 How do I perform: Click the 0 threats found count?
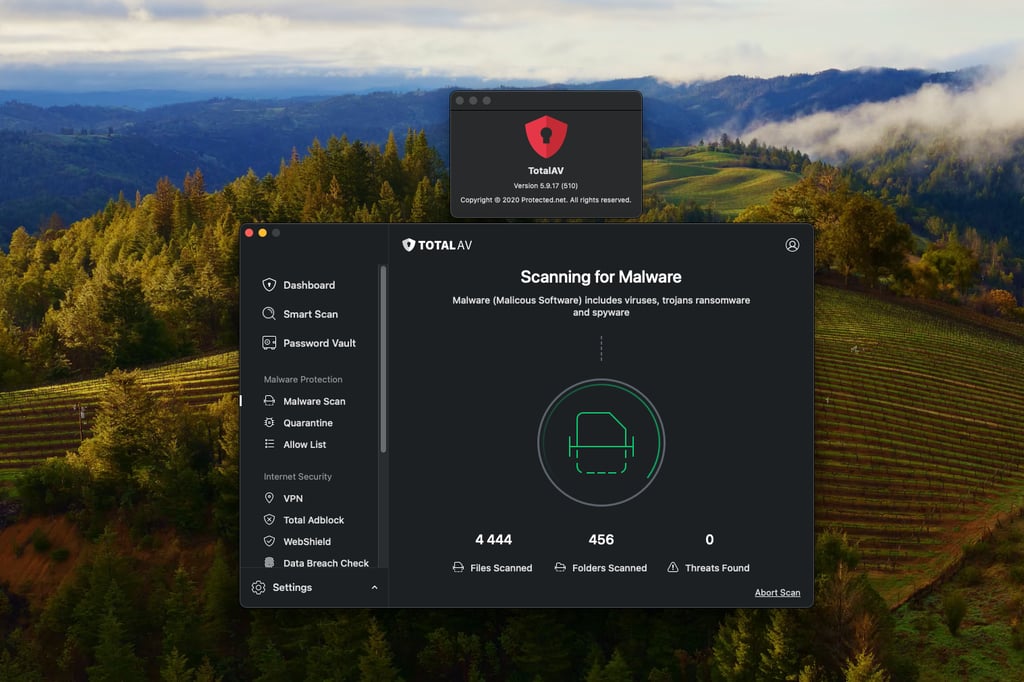coord(709,540)
